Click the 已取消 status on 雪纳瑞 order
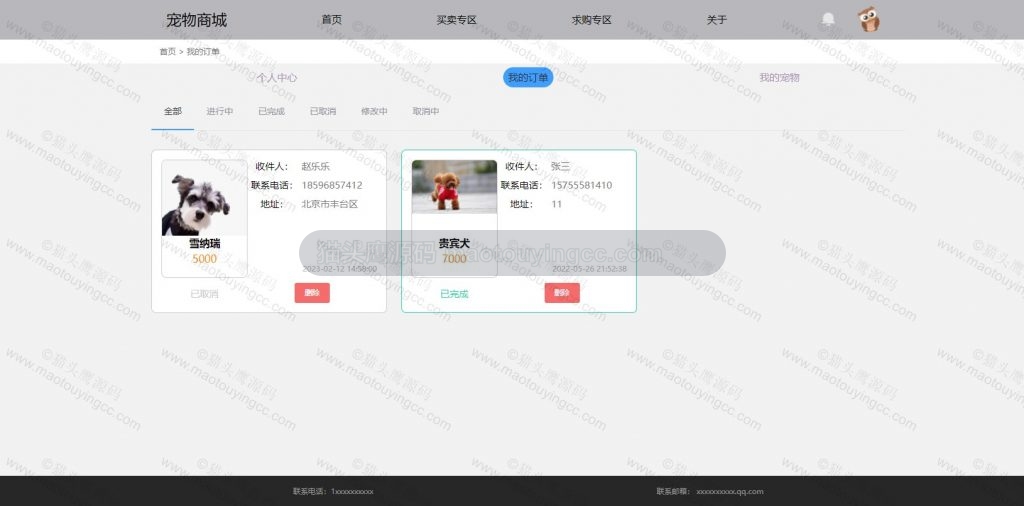This screenshot has height=506, width=1024. coord(204,294)
